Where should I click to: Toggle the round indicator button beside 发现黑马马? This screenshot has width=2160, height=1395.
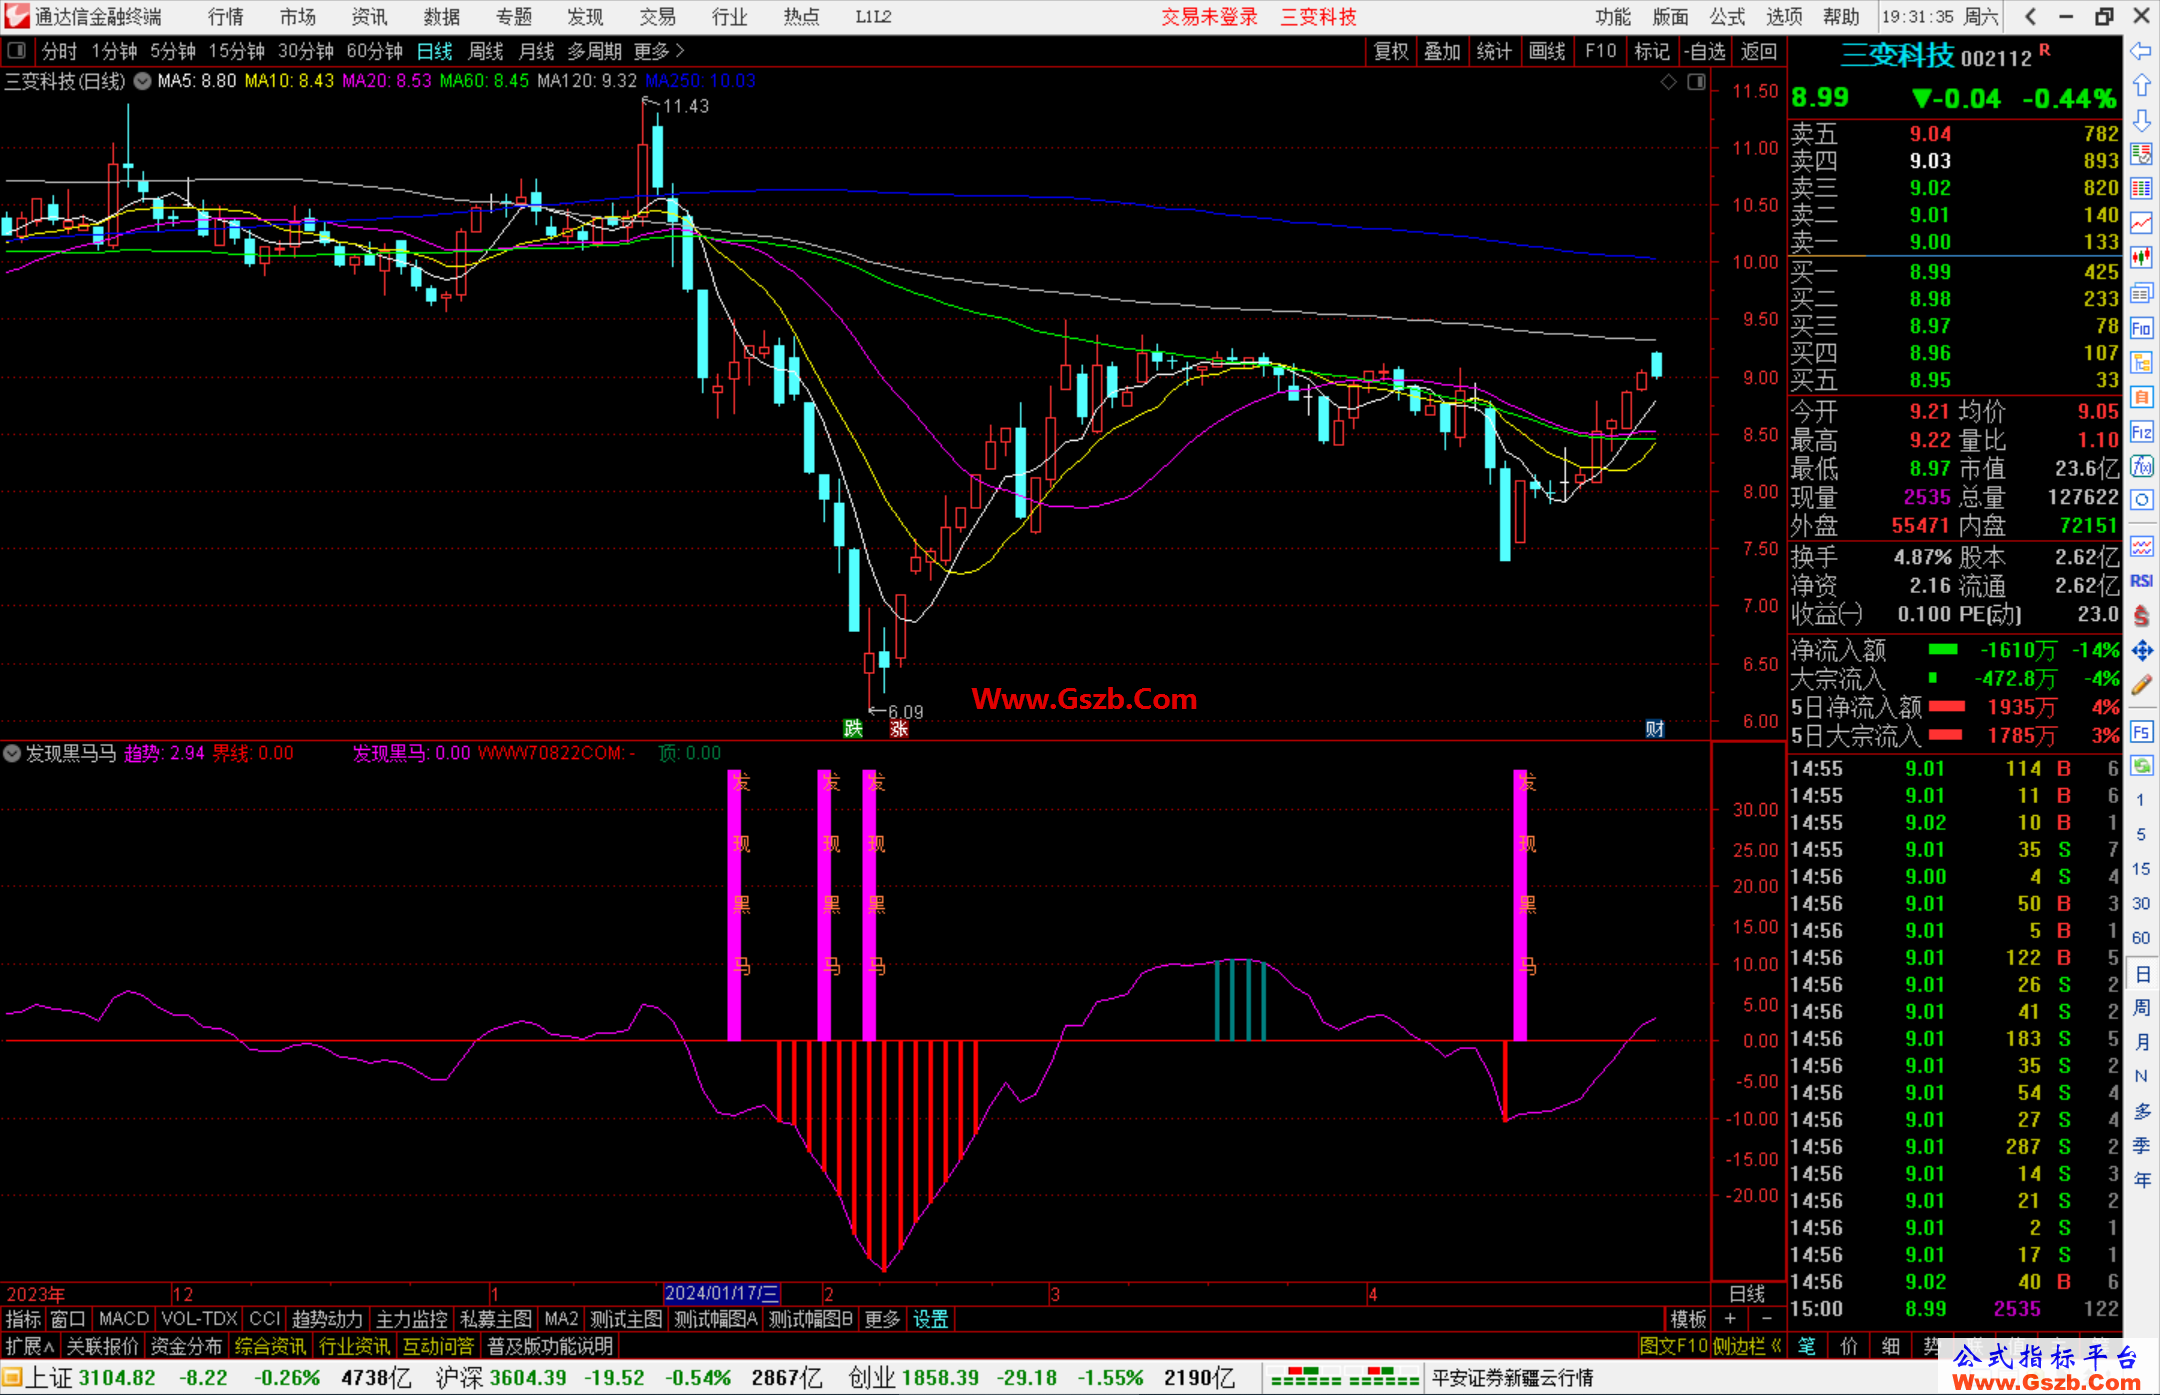pos(12,753)
